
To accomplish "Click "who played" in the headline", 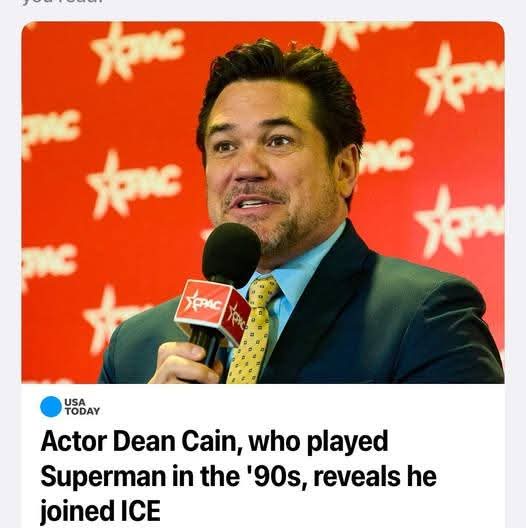I will [x=318, y=442].
